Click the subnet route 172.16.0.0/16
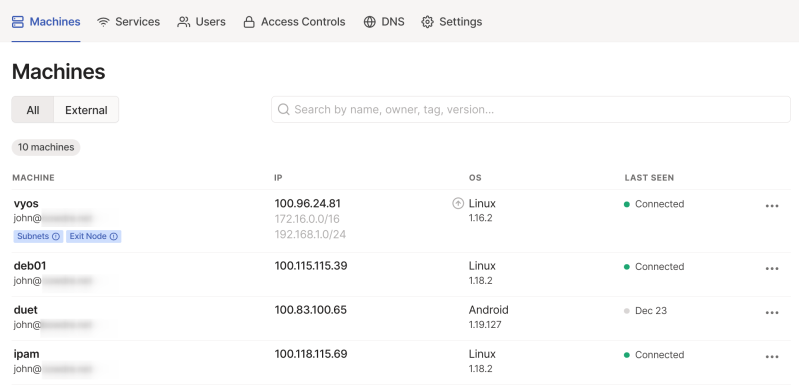Image resolution: width=799 pixels, height=386 pixels. tap(307, 219)
